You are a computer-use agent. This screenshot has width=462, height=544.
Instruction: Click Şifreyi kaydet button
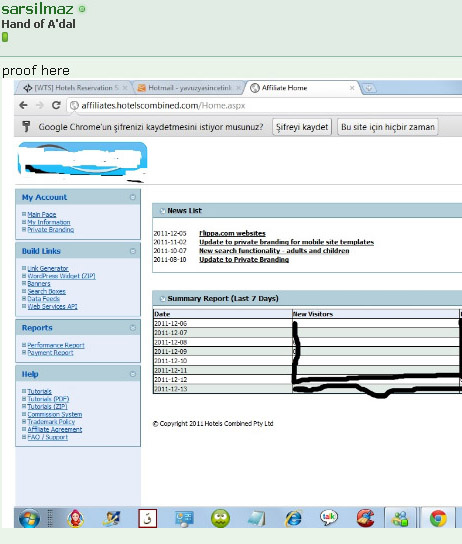coord(302,127)
